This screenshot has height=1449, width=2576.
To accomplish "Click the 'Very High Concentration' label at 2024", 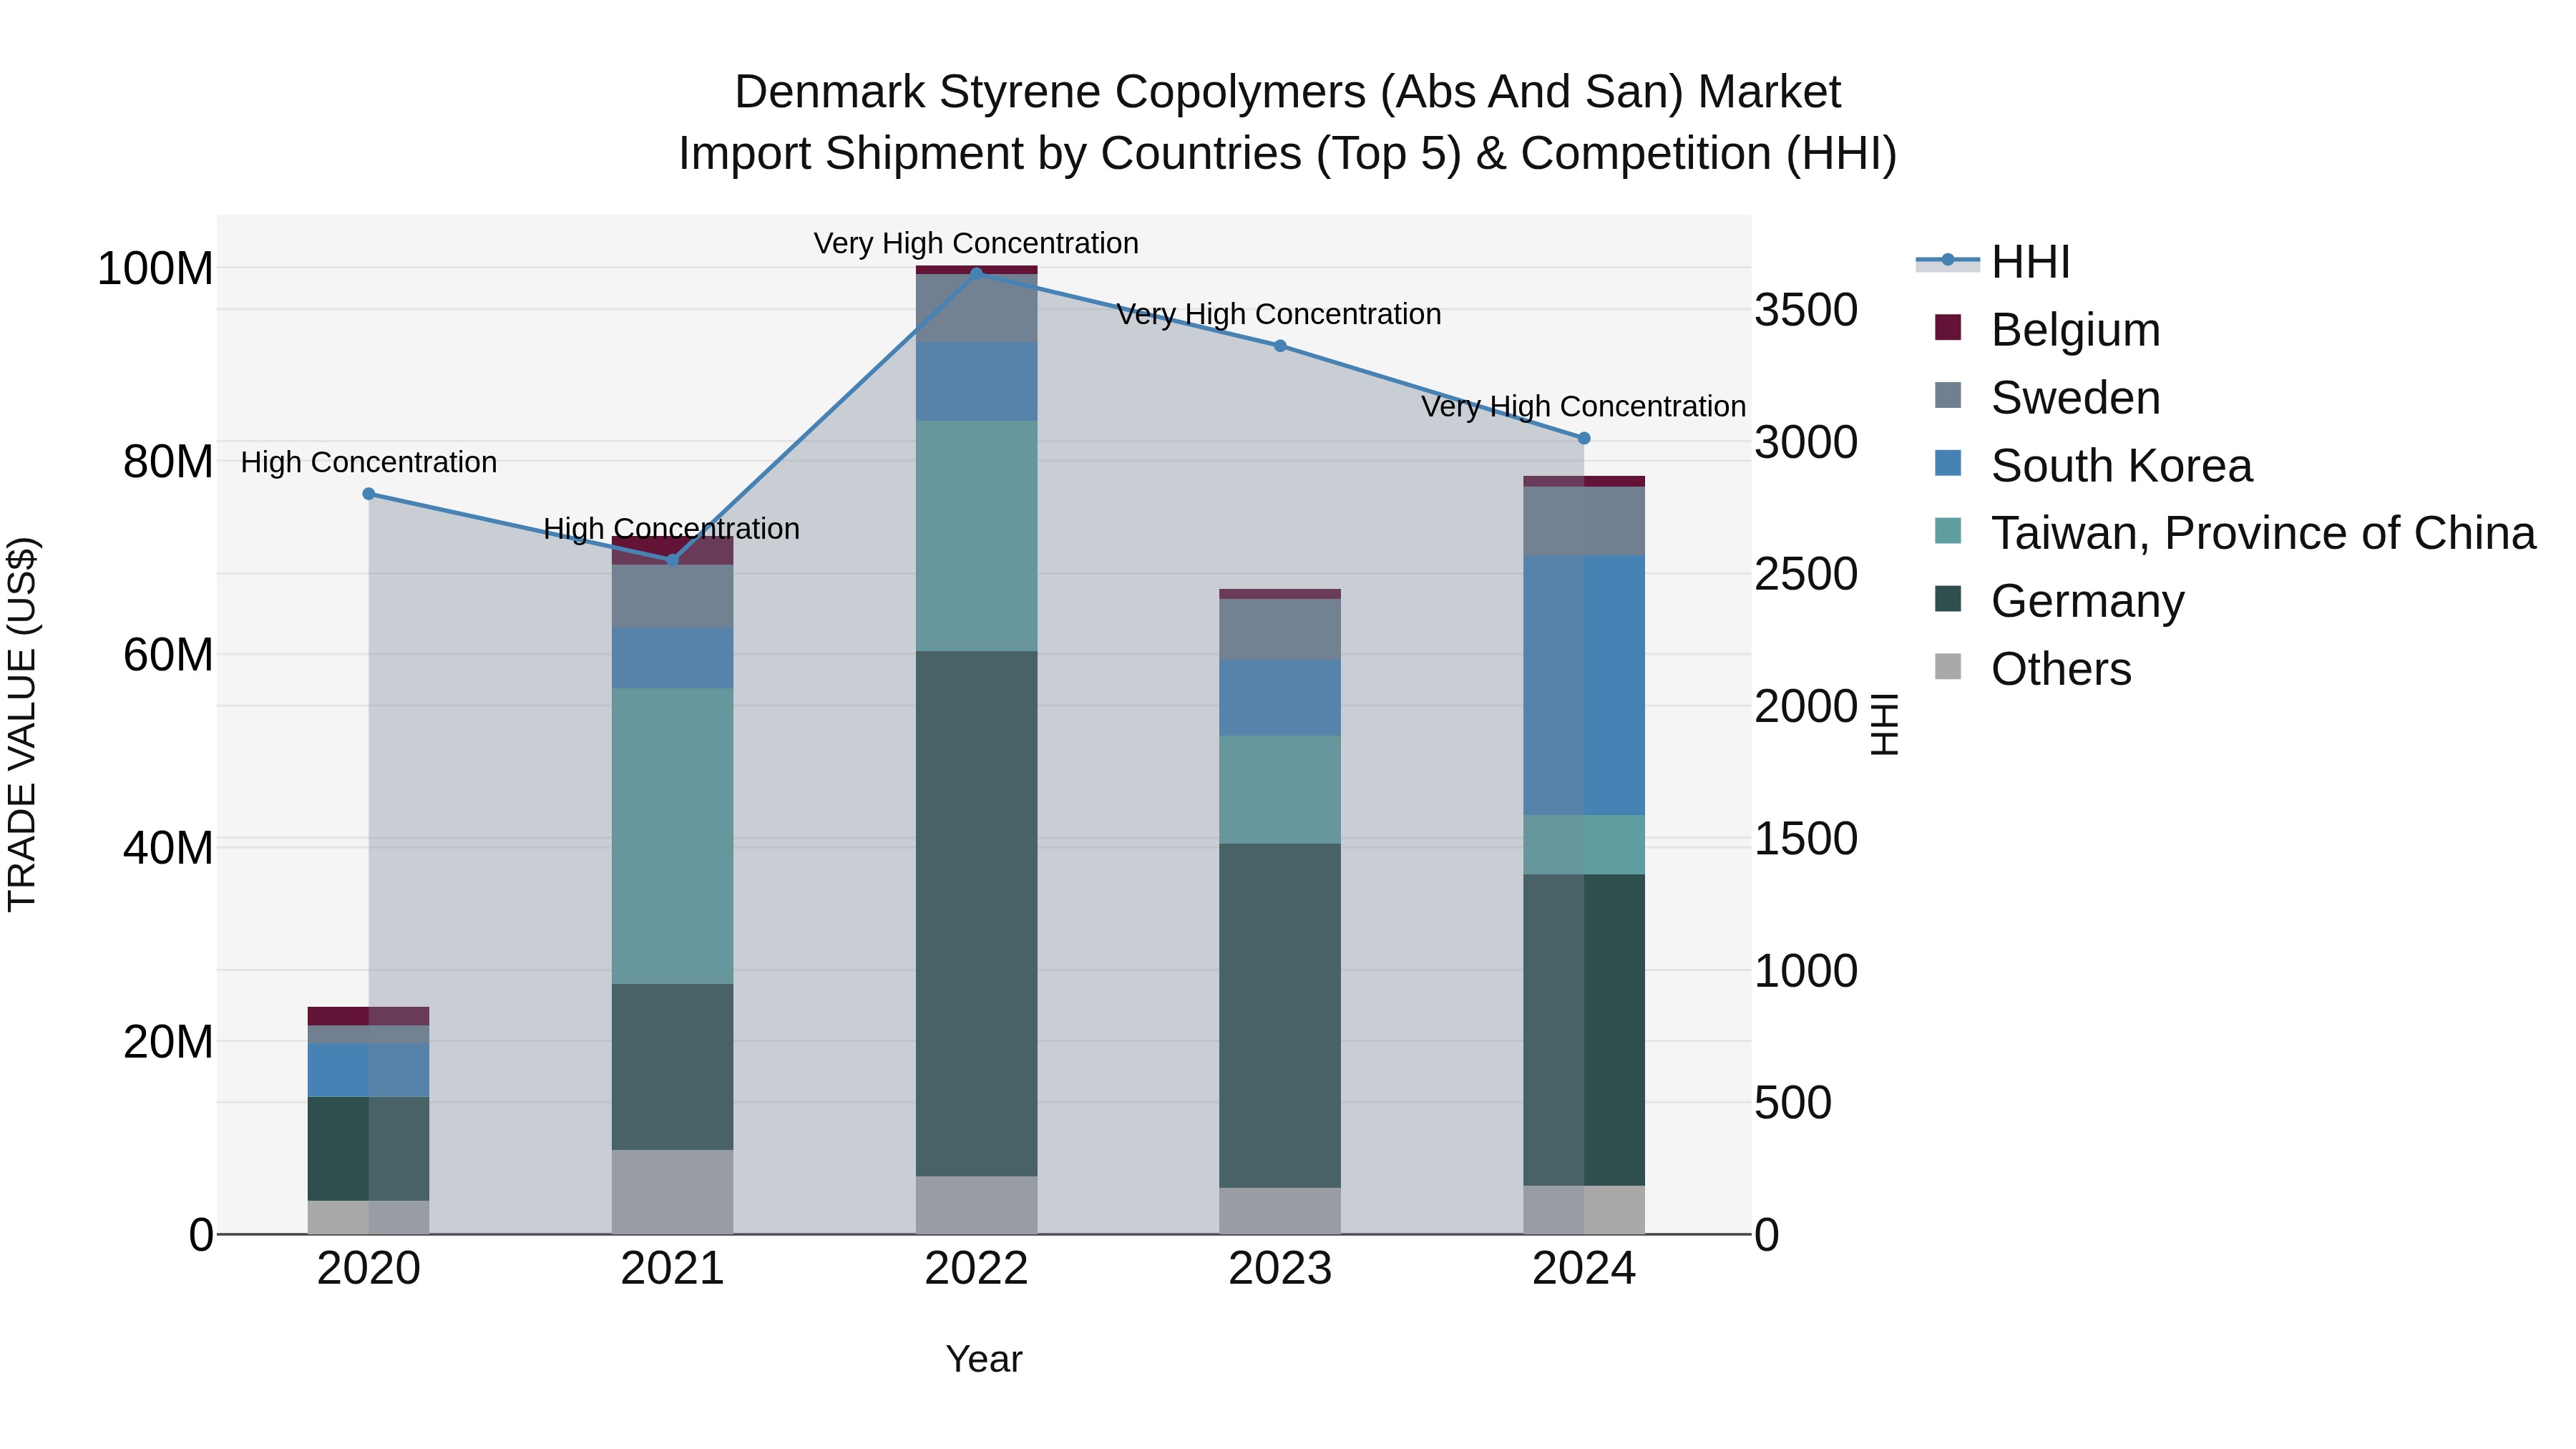I will click(1584, 407).
